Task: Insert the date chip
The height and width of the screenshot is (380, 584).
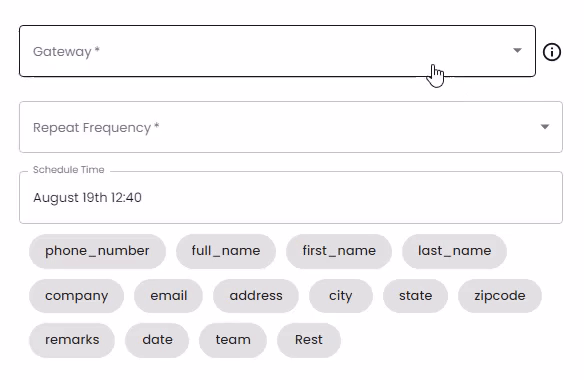Action: tap(157, 340)
